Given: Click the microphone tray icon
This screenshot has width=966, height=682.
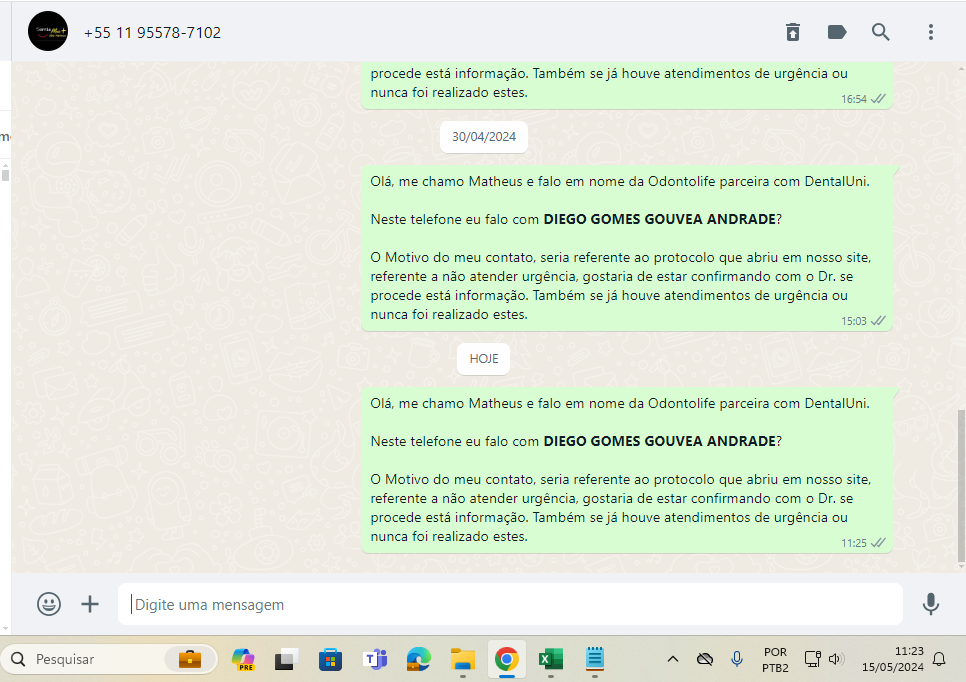Looking at the screenshot, I should pos(737,659).
